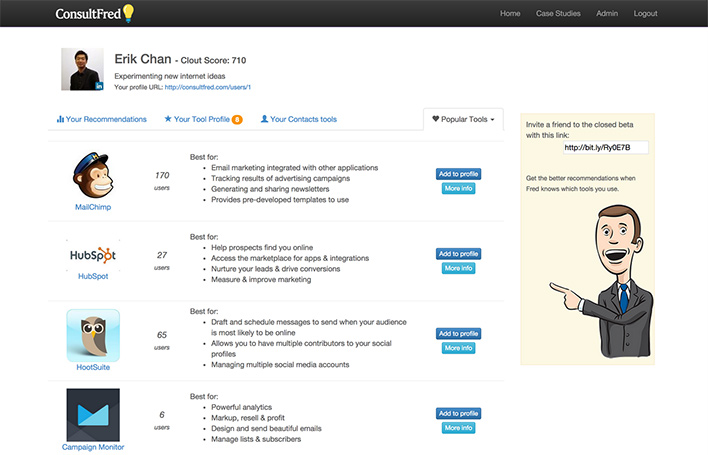Add HootSuite to profile
The height and width of the screenshot is (455, 708).
coord(458,334)
